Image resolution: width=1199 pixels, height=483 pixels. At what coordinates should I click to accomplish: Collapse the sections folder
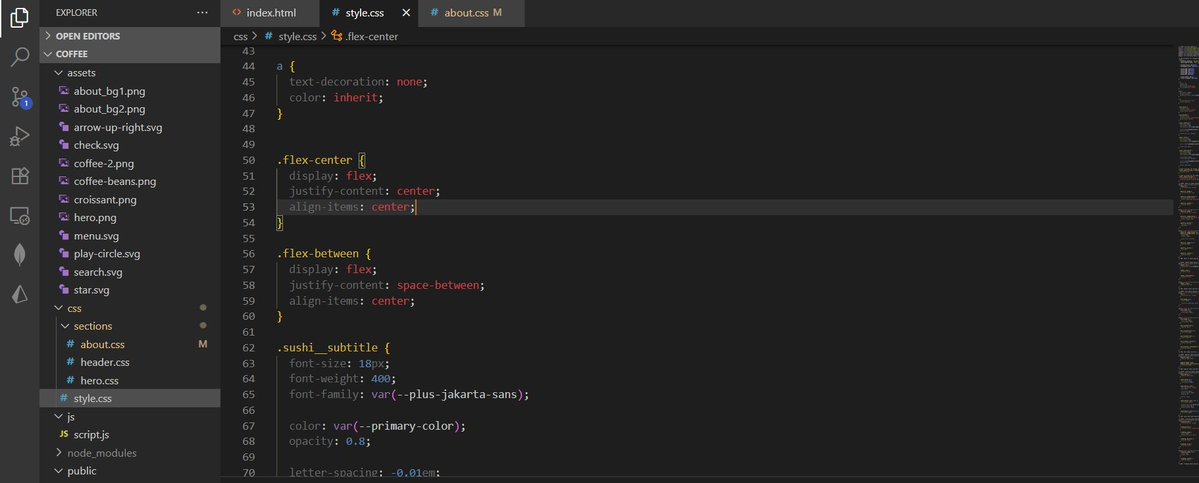coord(130,326)
